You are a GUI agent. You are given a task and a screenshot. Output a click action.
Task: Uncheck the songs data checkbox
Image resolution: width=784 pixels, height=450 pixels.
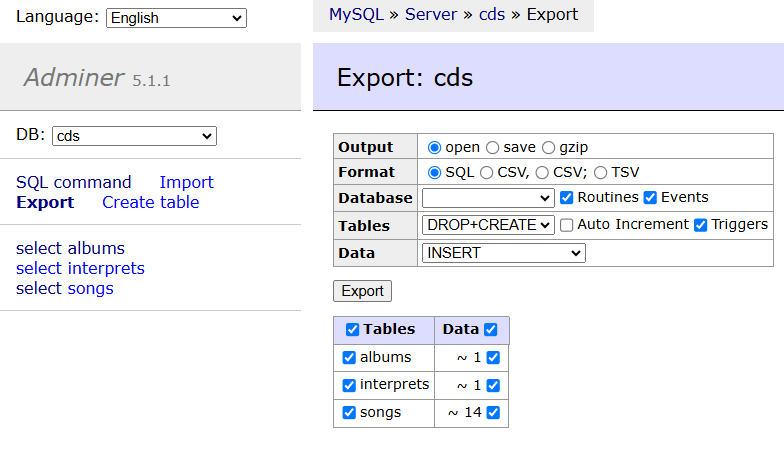point(494,412)
